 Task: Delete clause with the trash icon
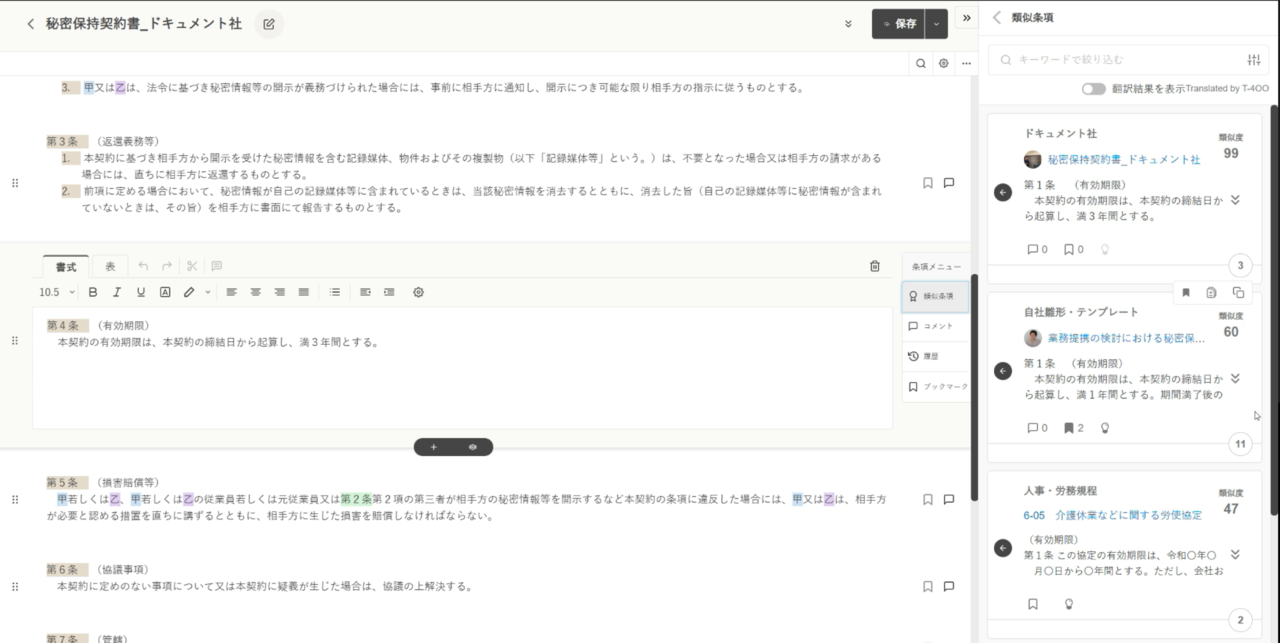(x=875, y=266)
